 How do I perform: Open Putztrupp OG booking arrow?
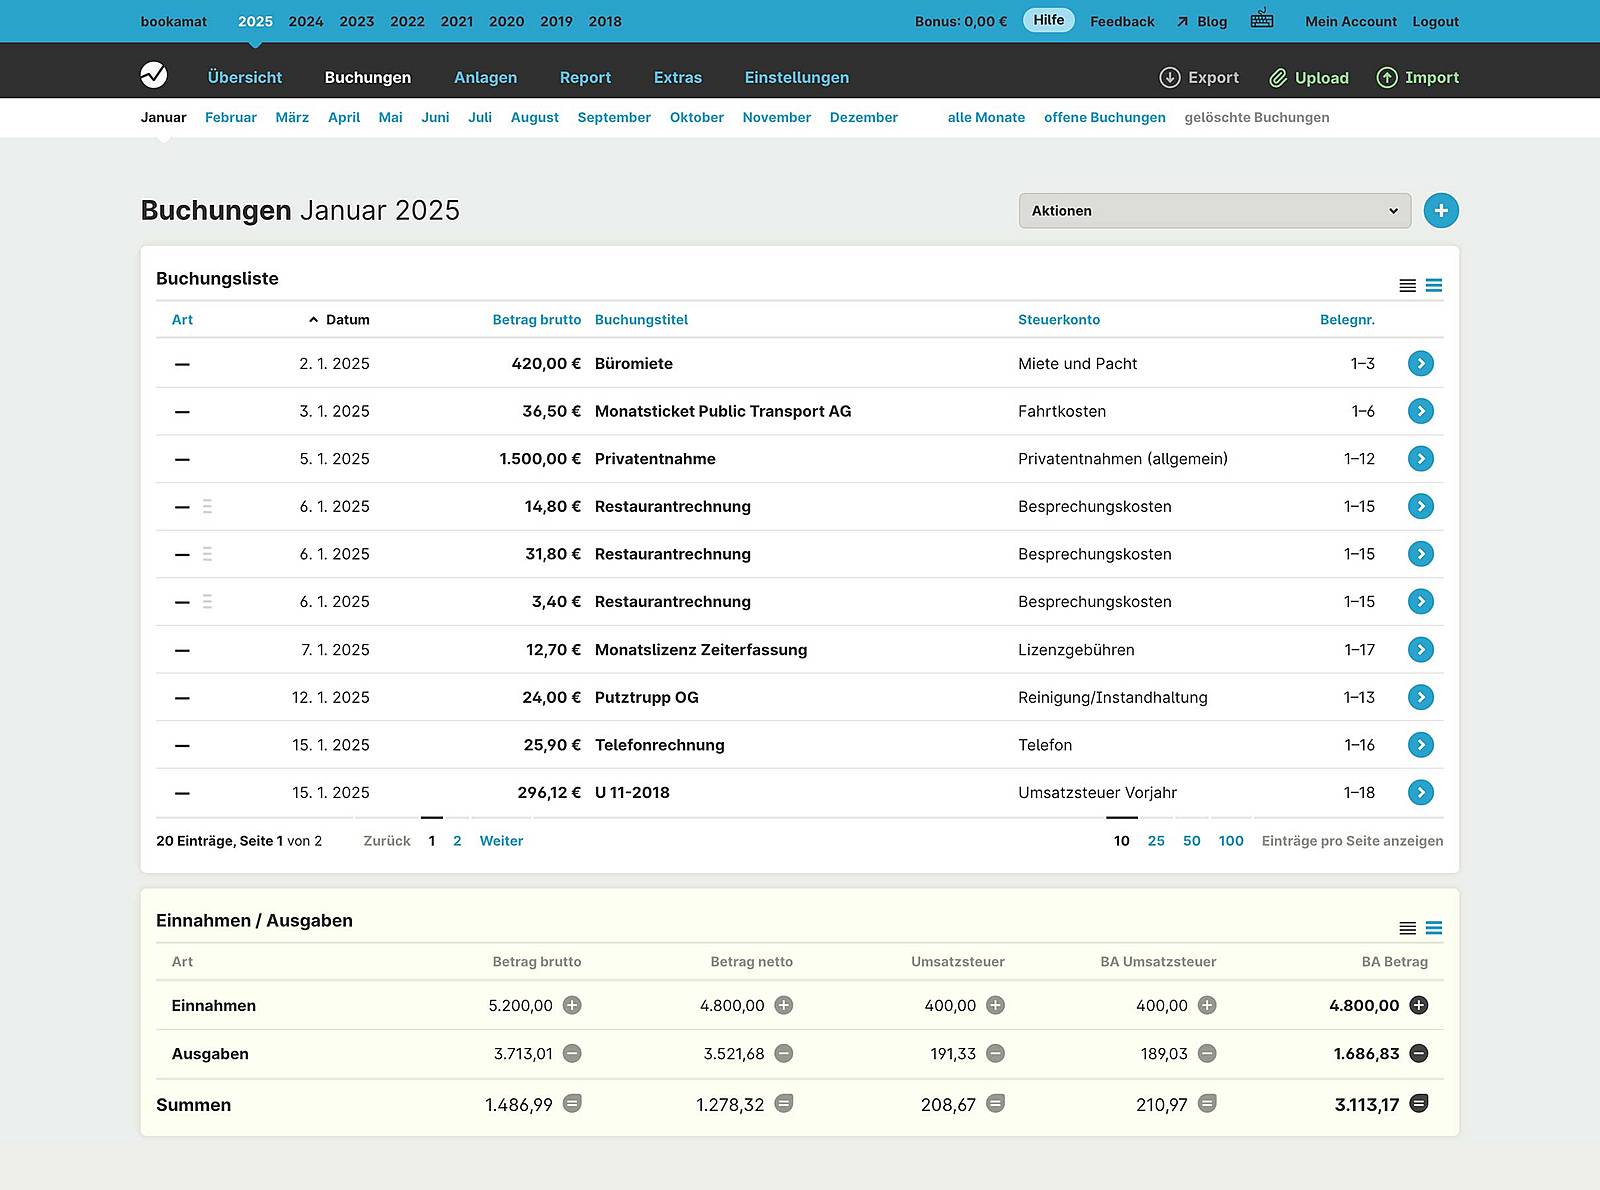(1420, 697)
